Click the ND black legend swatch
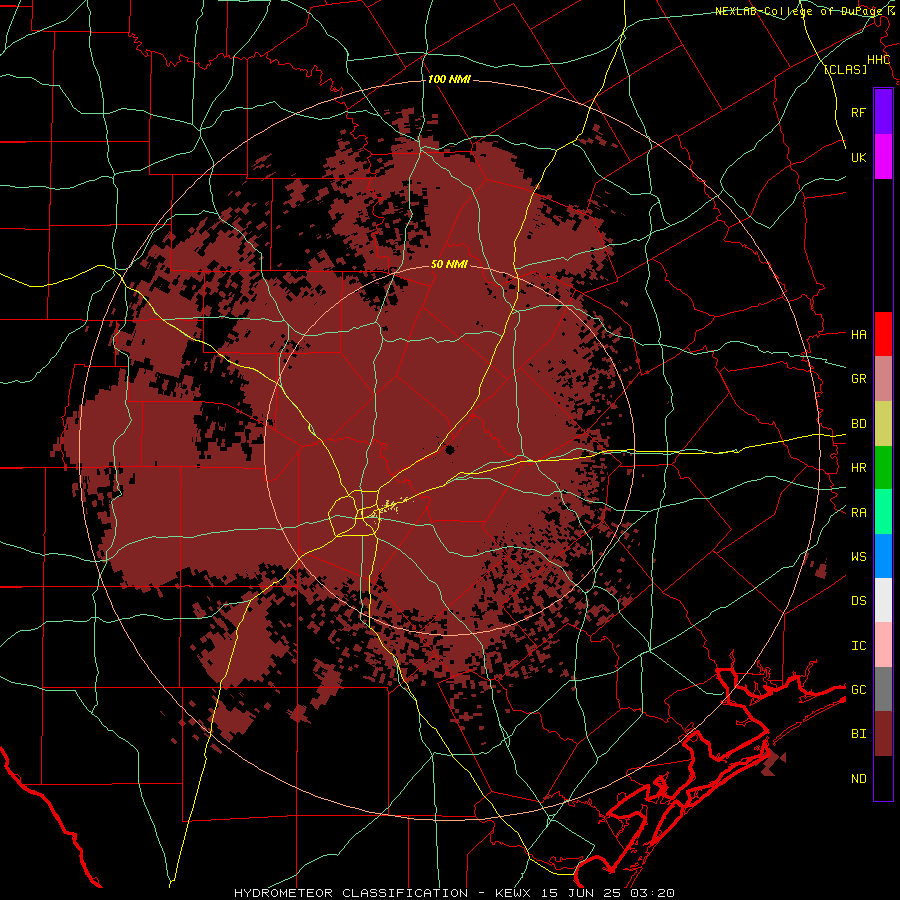 click(x=883, y=778)
